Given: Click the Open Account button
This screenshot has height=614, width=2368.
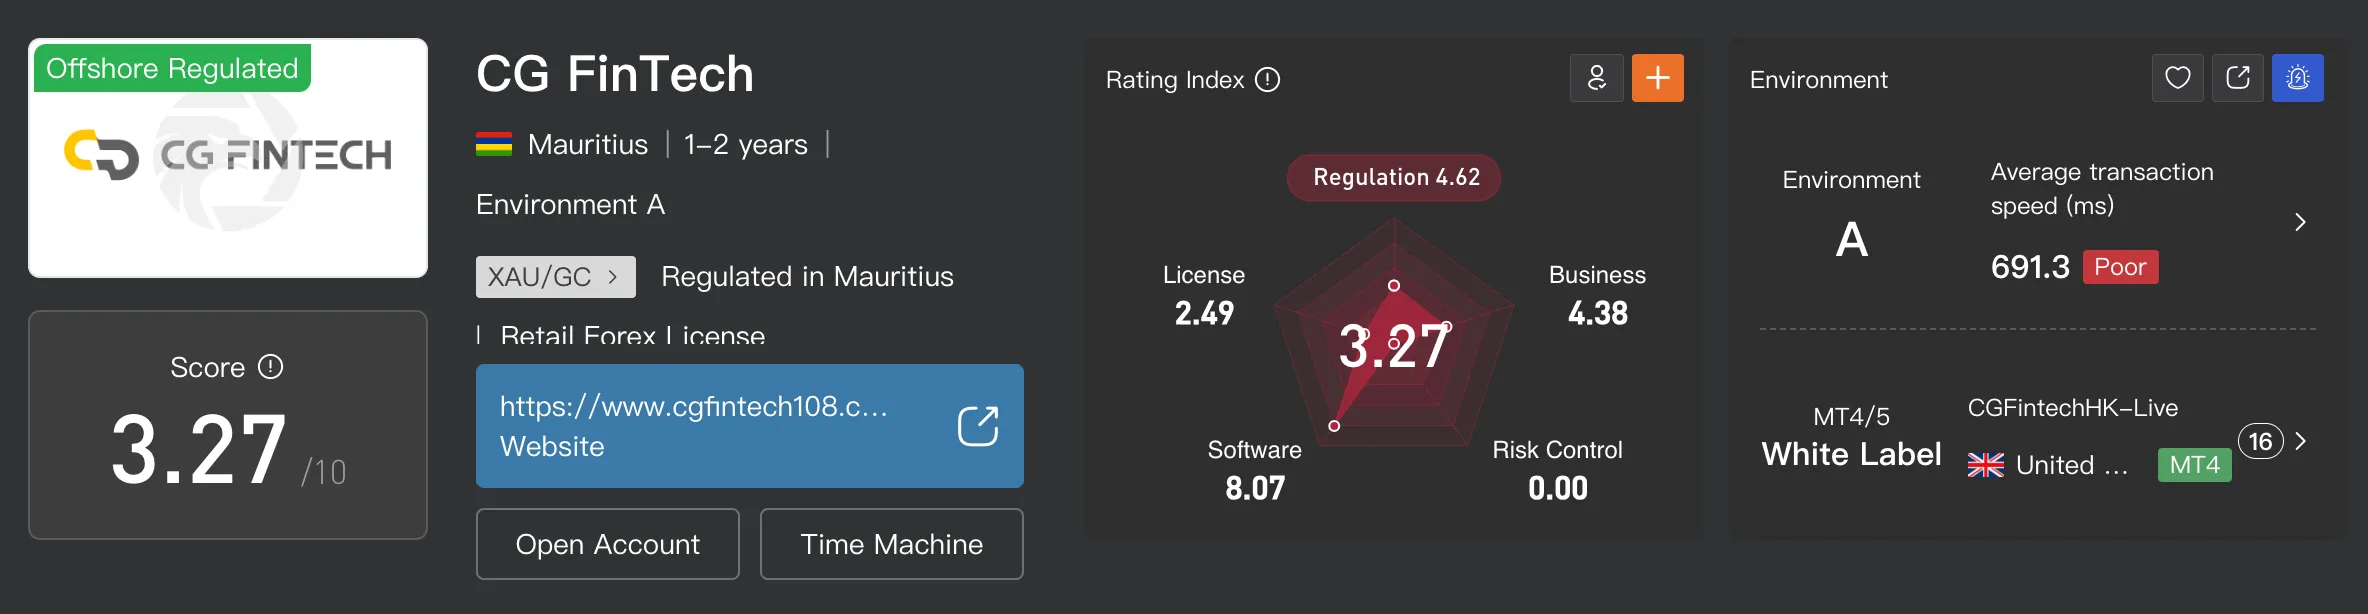Looking at the screenshot, I should (608, 544).
